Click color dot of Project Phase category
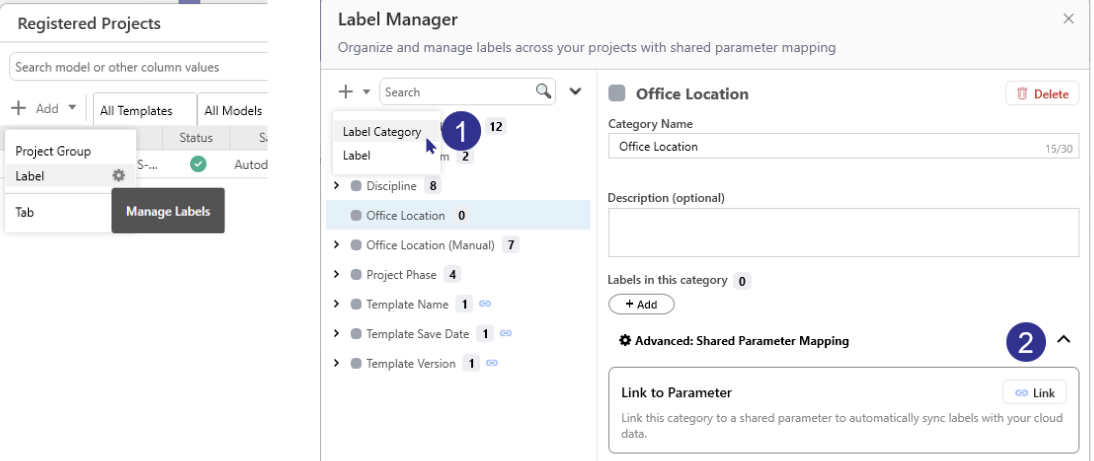Viewport: 1094px width, 461px height. click(x=356, y=275)
